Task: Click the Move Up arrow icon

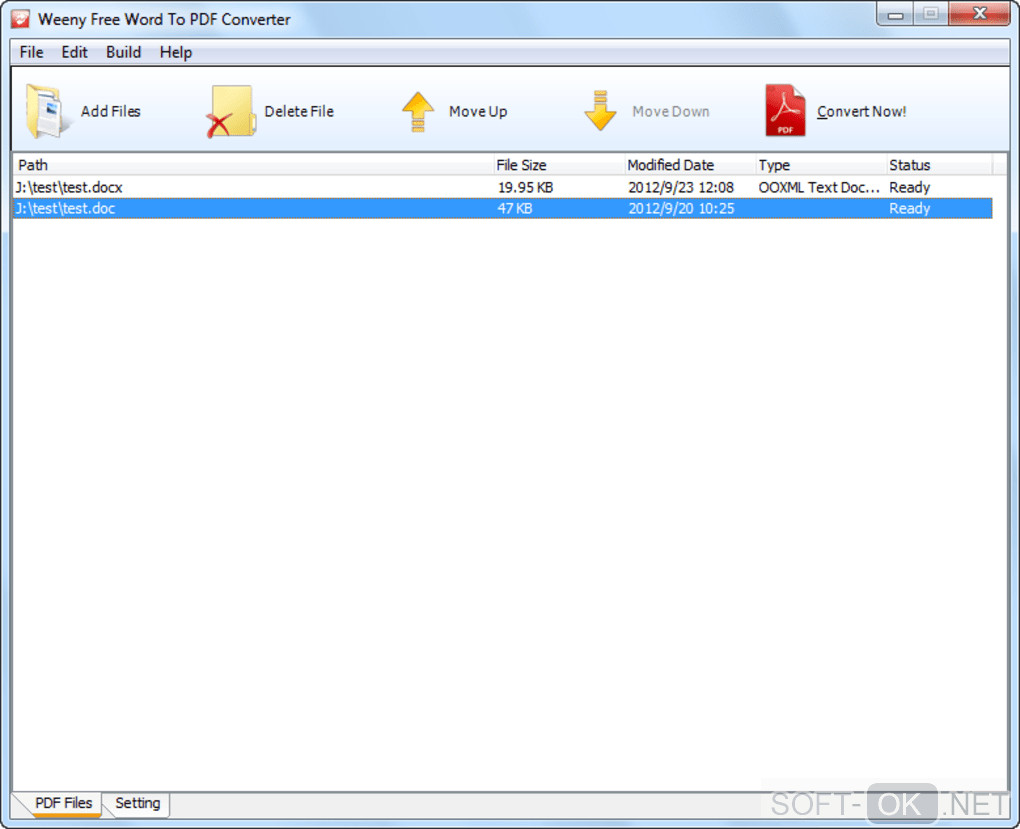Action: pyautogui.click(x=418, y=111)
